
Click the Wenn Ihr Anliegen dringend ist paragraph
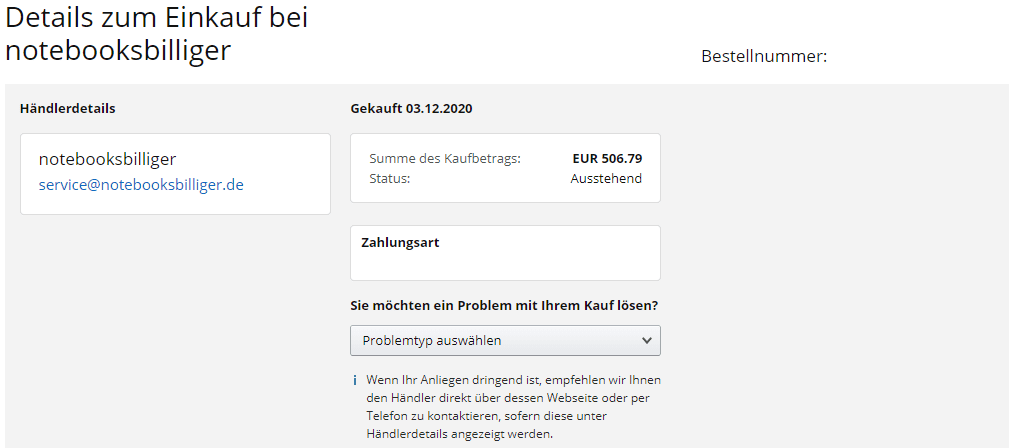(x=513, y=398)
